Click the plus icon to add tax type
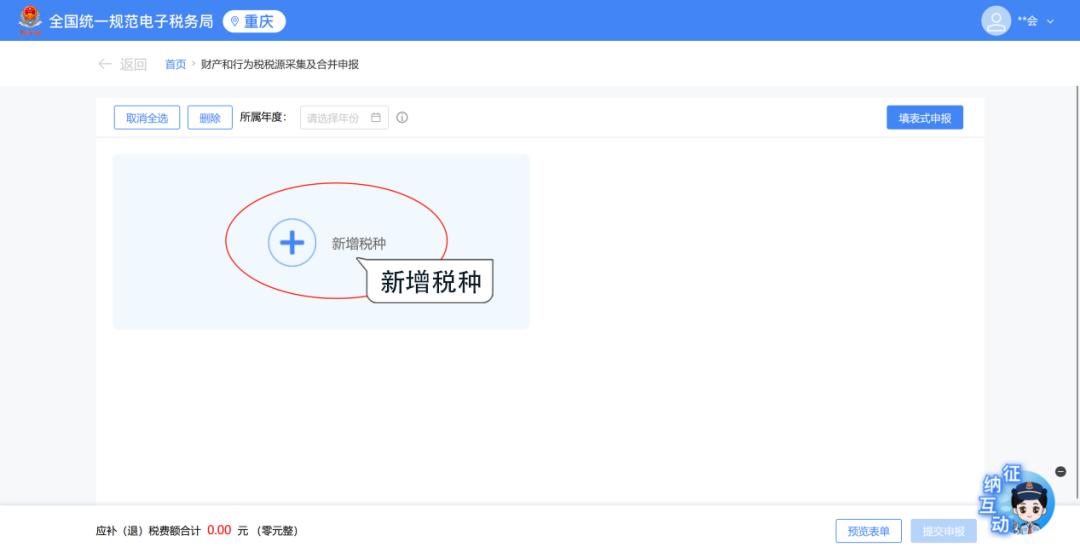This screenshot has width=1080, height=553. (292, 242)
